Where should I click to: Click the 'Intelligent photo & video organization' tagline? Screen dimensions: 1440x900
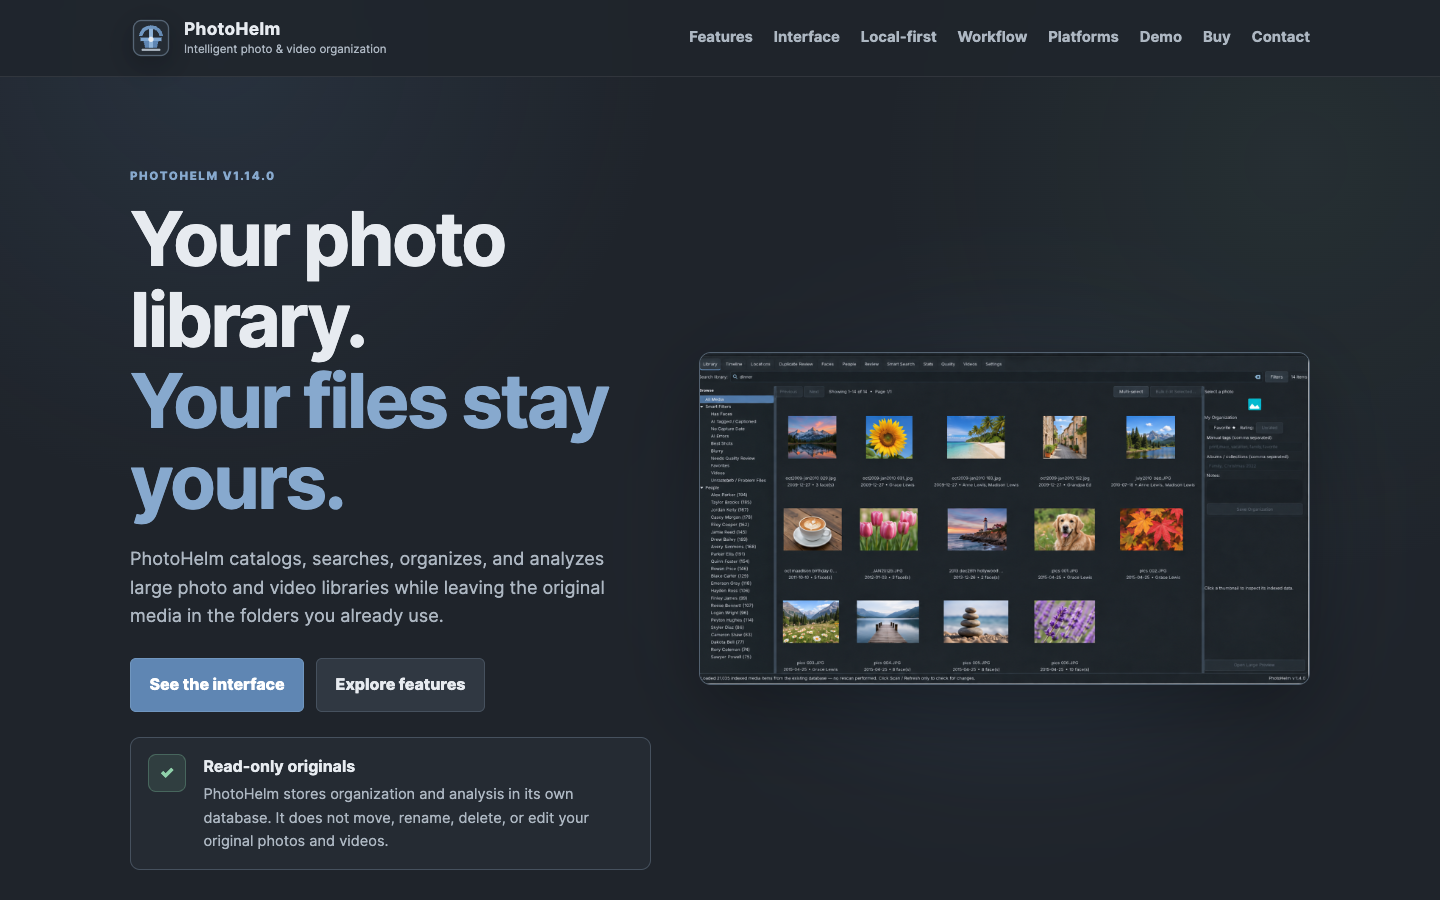tap(285, 49)
